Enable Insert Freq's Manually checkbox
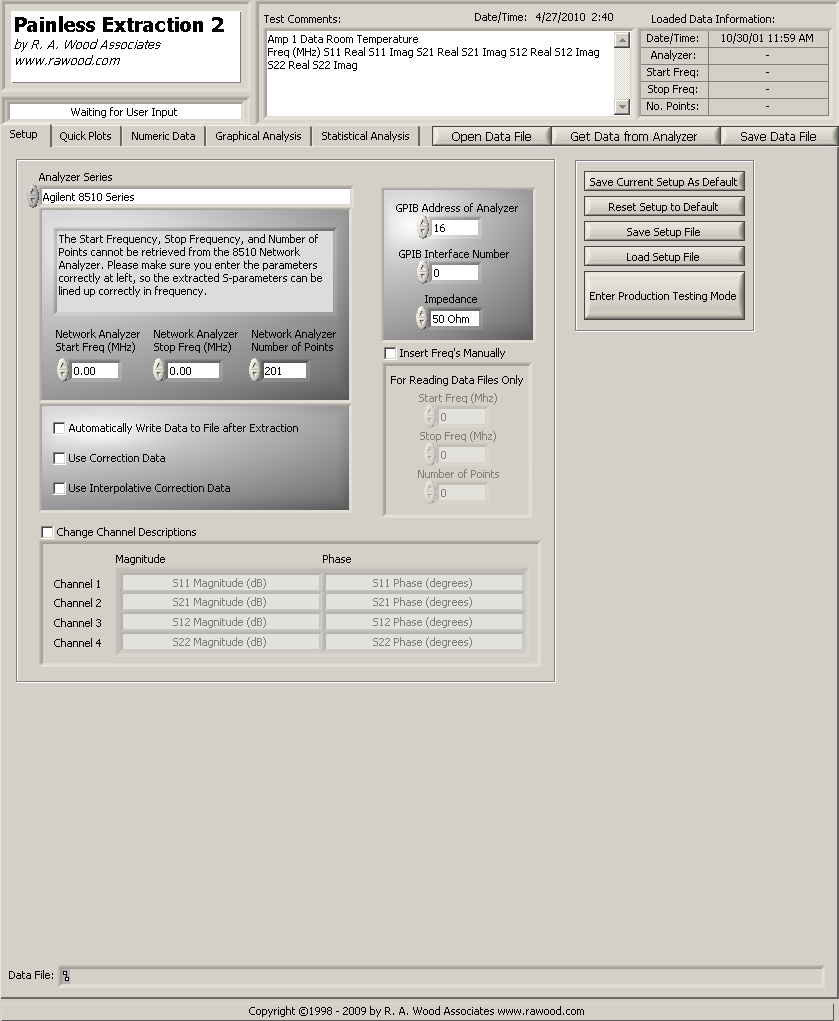Viewport: 839px width, 1021px height. click(x=390, y=353)
